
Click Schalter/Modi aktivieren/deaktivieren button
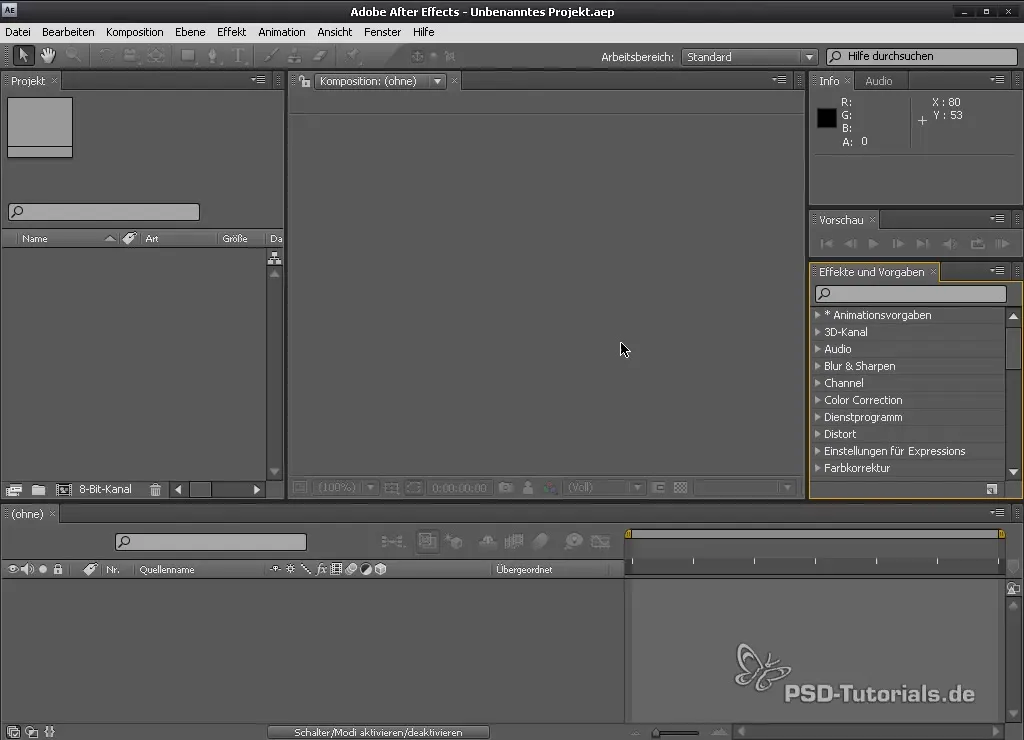(x=378, y=732)
